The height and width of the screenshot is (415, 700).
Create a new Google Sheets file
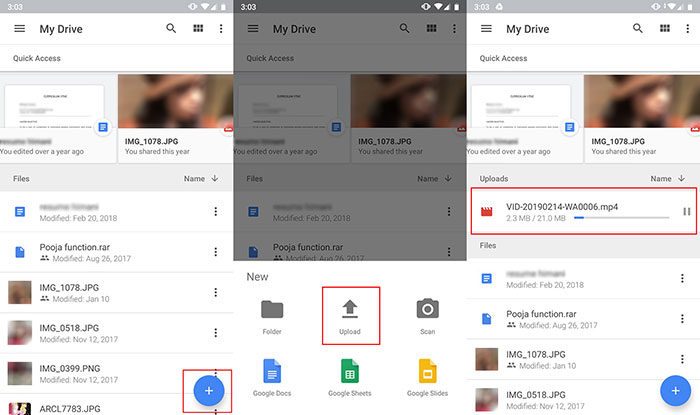click(350, 378)
